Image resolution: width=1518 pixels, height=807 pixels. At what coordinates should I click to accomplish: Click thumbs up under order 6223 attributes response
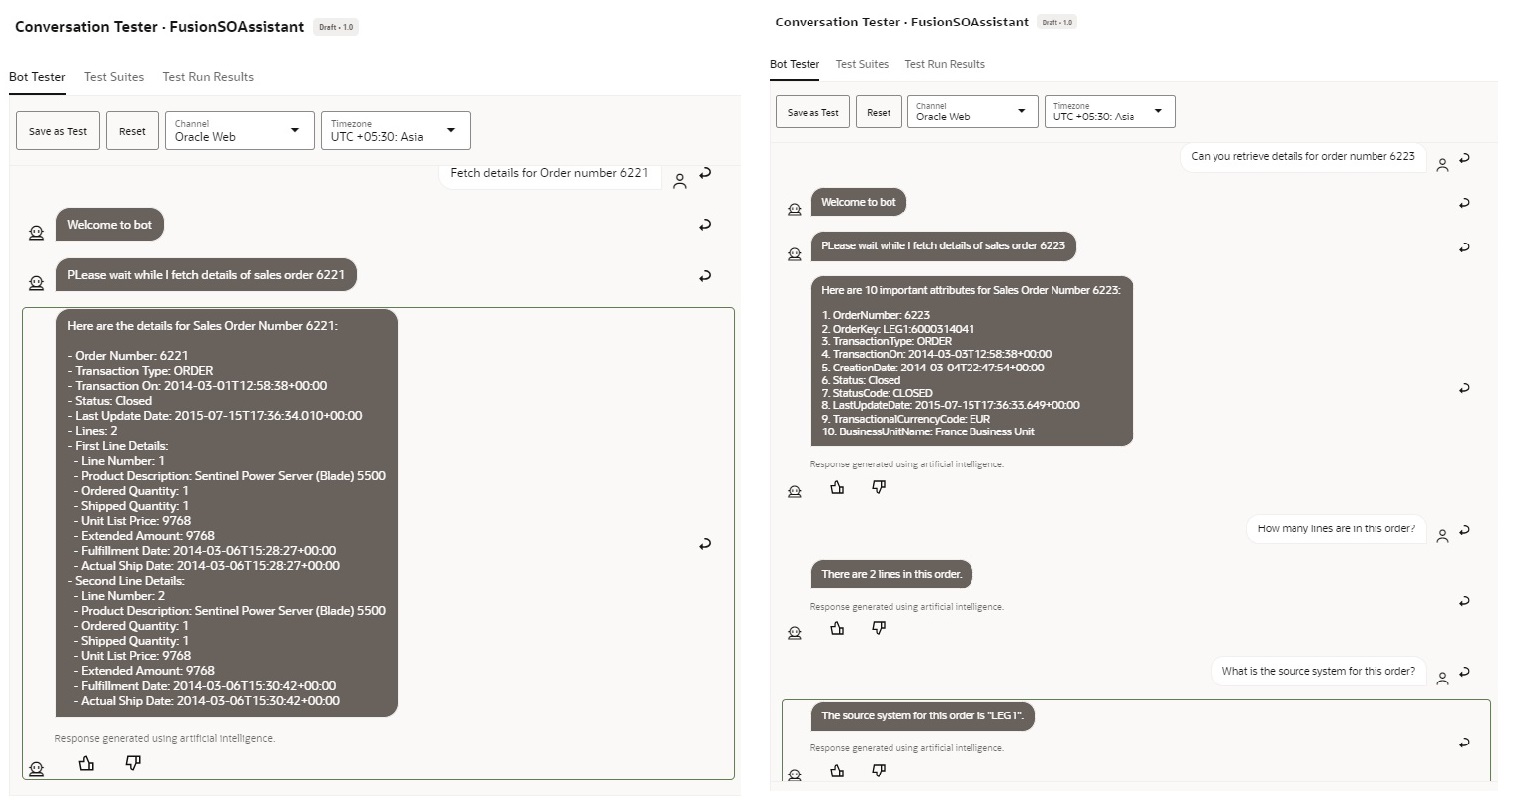tap(837, 487)
